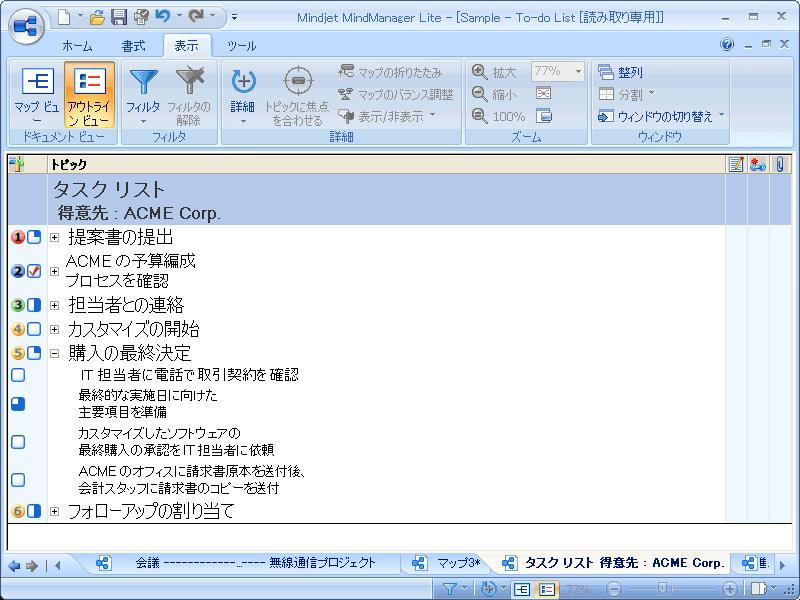Click the Notes column header icon
800x600 pixels.
[736, 164]
